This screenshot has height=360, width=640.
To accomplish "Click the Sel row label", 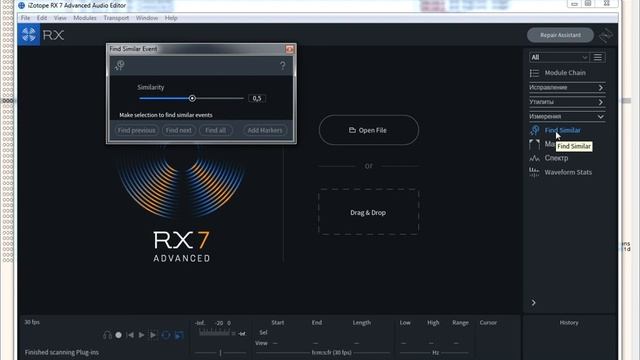I will click(263, 332).
